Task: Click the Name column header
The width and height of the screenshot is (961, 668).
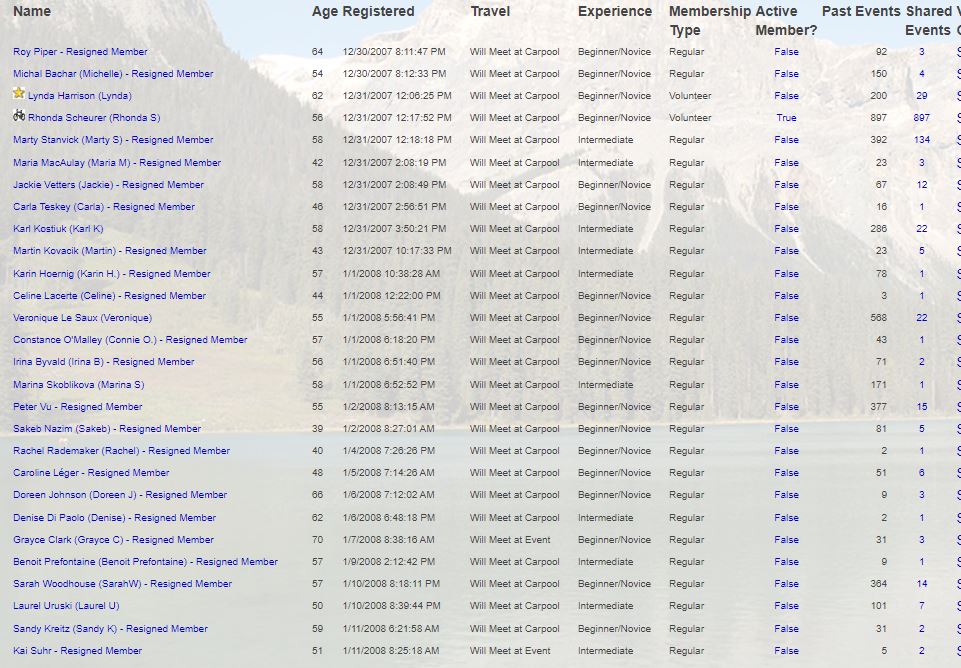Action: coord(32,11)
